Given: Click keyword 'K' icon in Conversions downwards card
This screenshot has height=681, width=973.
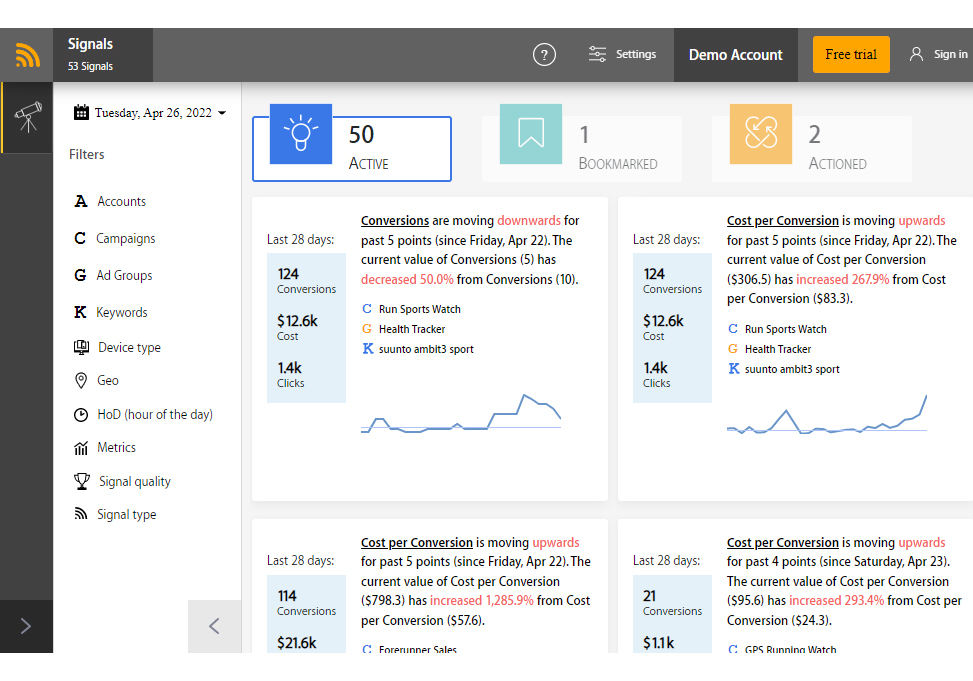Looking at the screenshot, I should click(x=367, y=349).
